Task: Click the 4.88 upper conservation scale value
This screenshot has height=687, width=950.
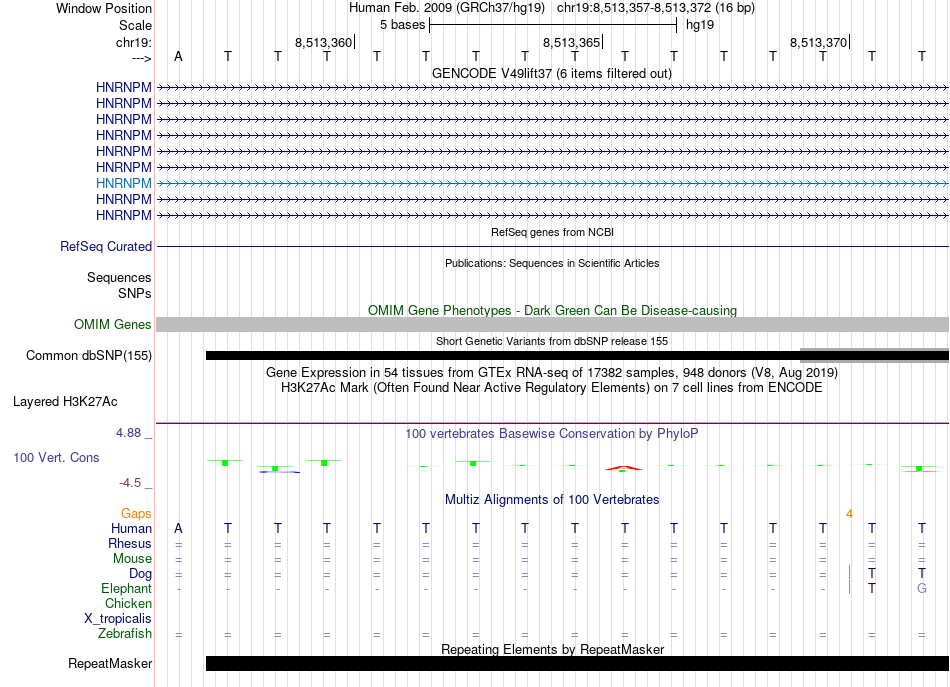Action: click(x=128, y=433)
